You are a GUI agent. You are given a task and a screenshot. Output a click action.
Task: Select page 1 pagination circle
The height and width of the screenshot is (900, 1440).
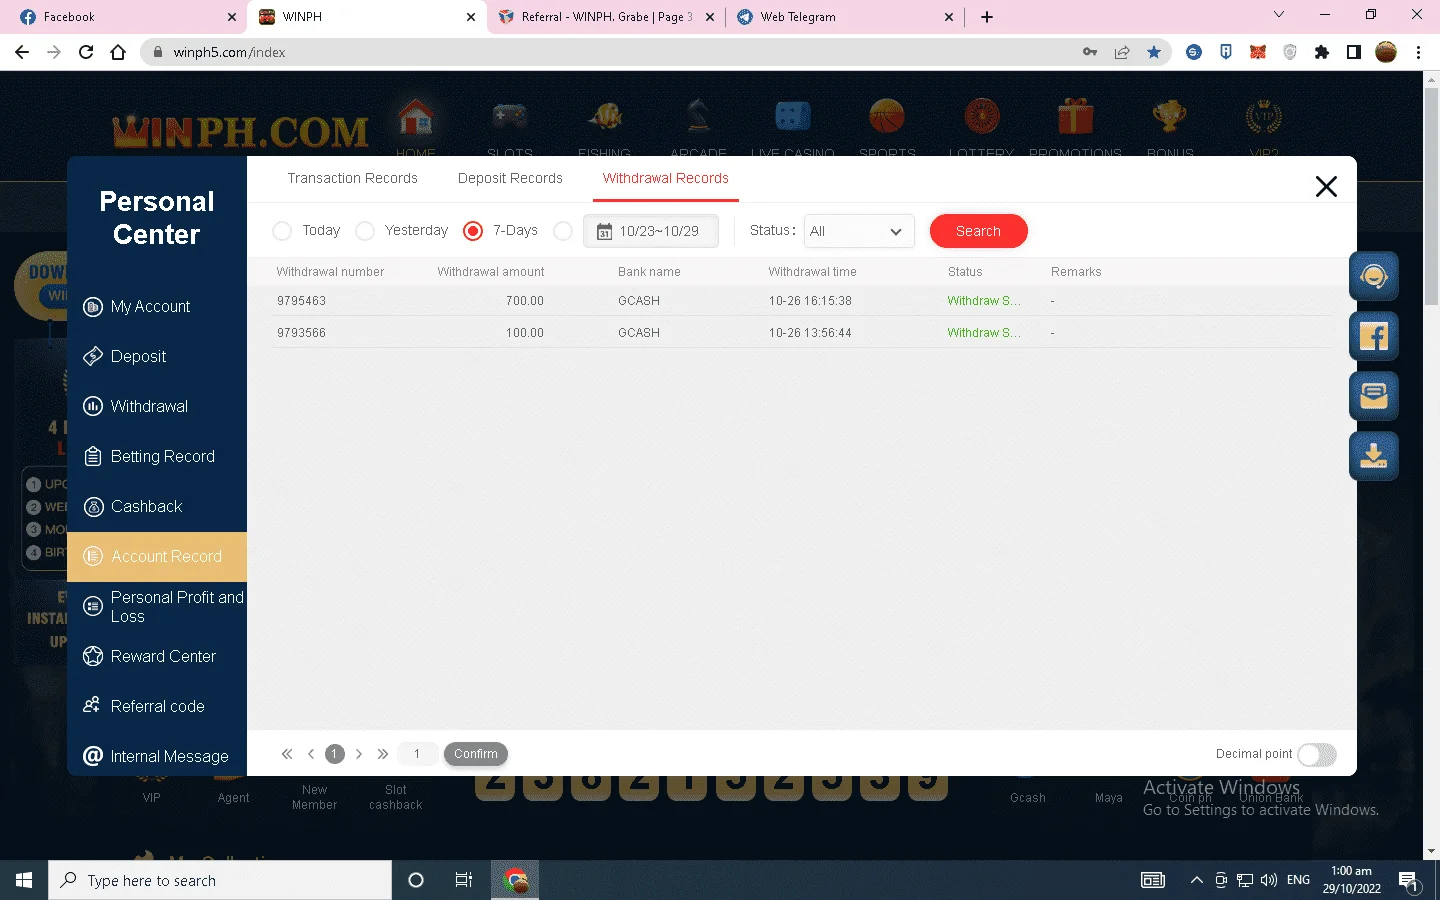[335, 754]
